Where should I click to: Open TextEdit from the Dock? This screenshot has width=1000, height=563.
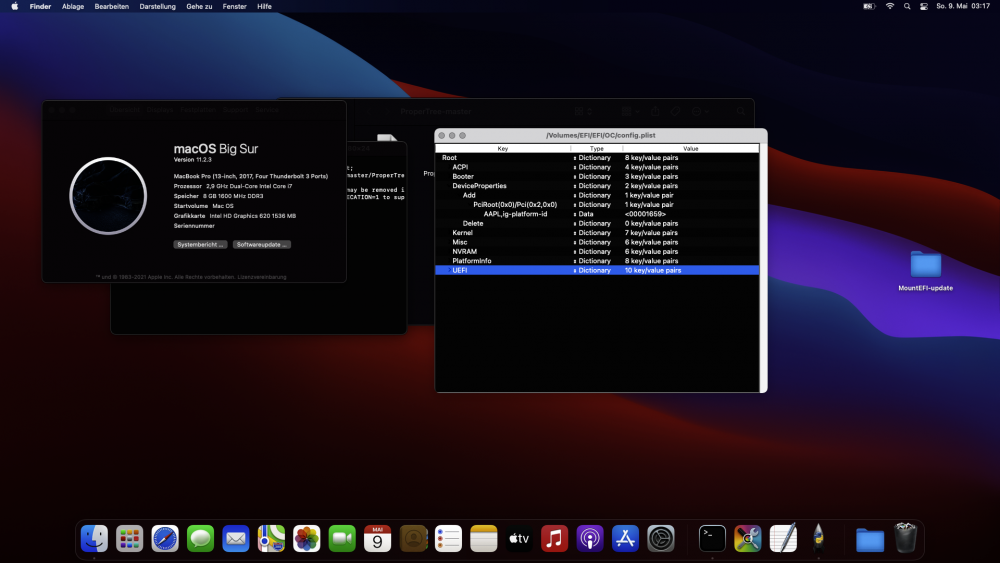tap(783, 539)
